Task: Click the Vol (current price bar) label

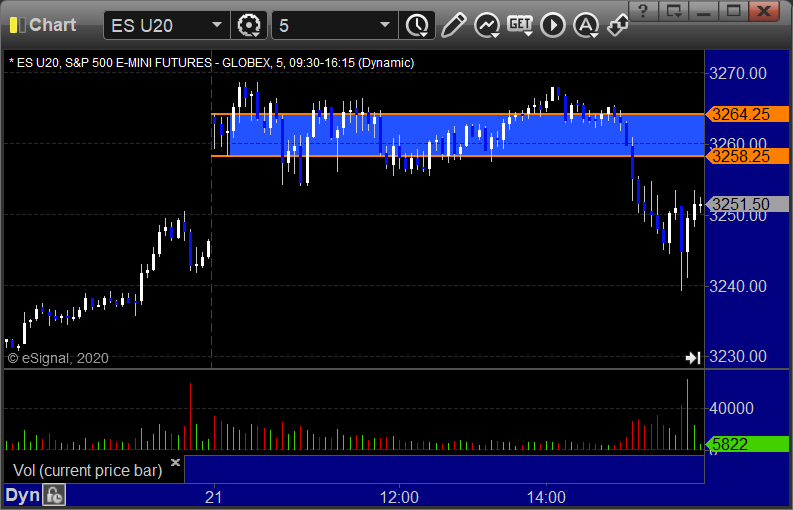Action: coord(87,471)
